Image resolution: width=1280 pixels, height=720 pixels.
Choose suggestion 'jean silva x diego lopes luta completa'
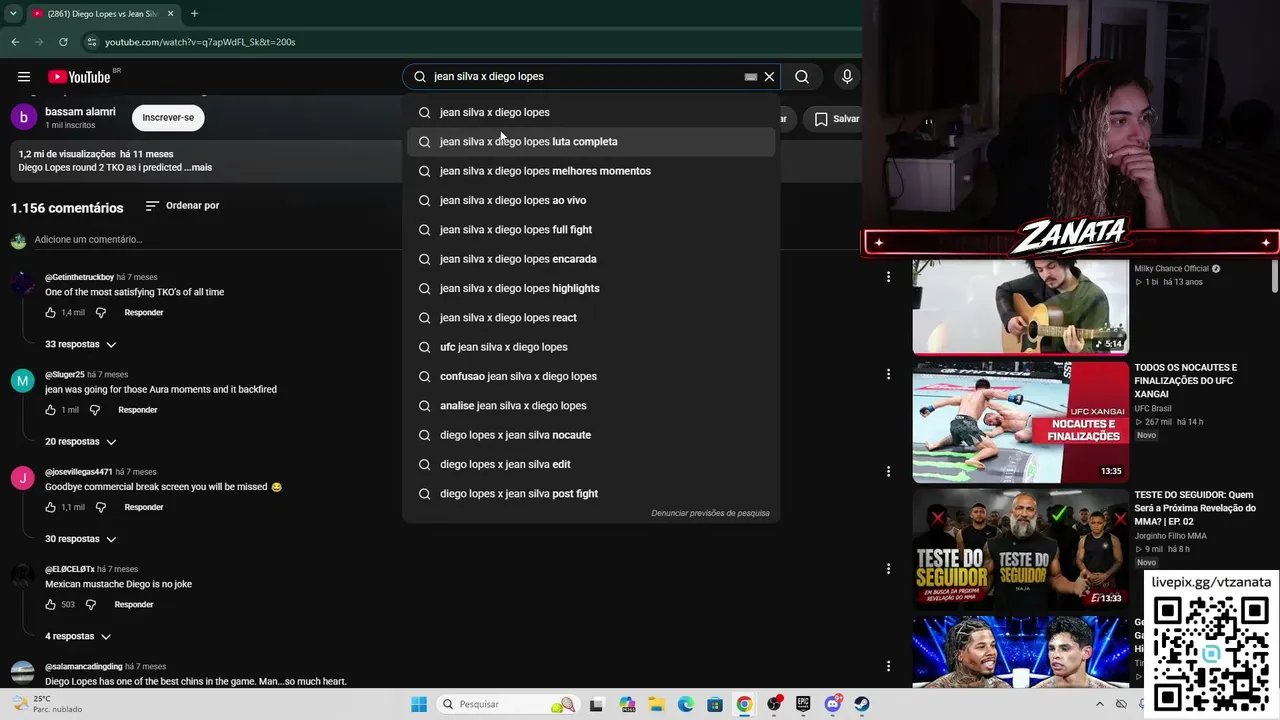[x=591, y=142]
